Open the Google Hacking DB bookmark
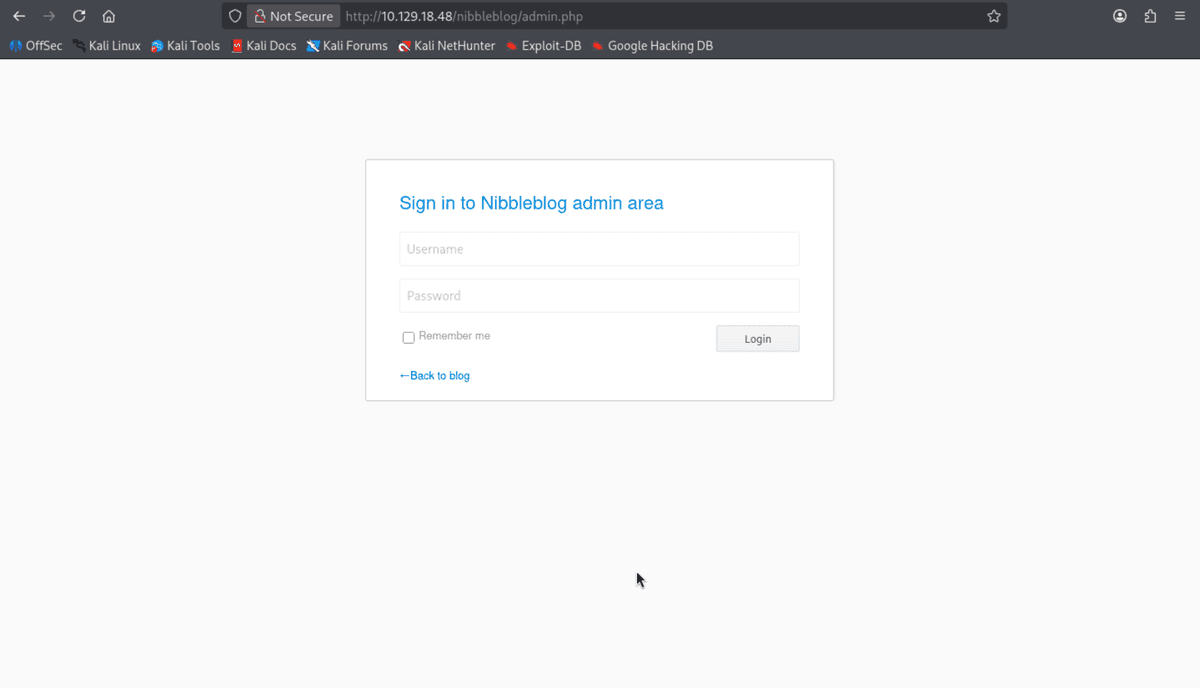This screenshot has width=1200, height=688. pos(652,45)
